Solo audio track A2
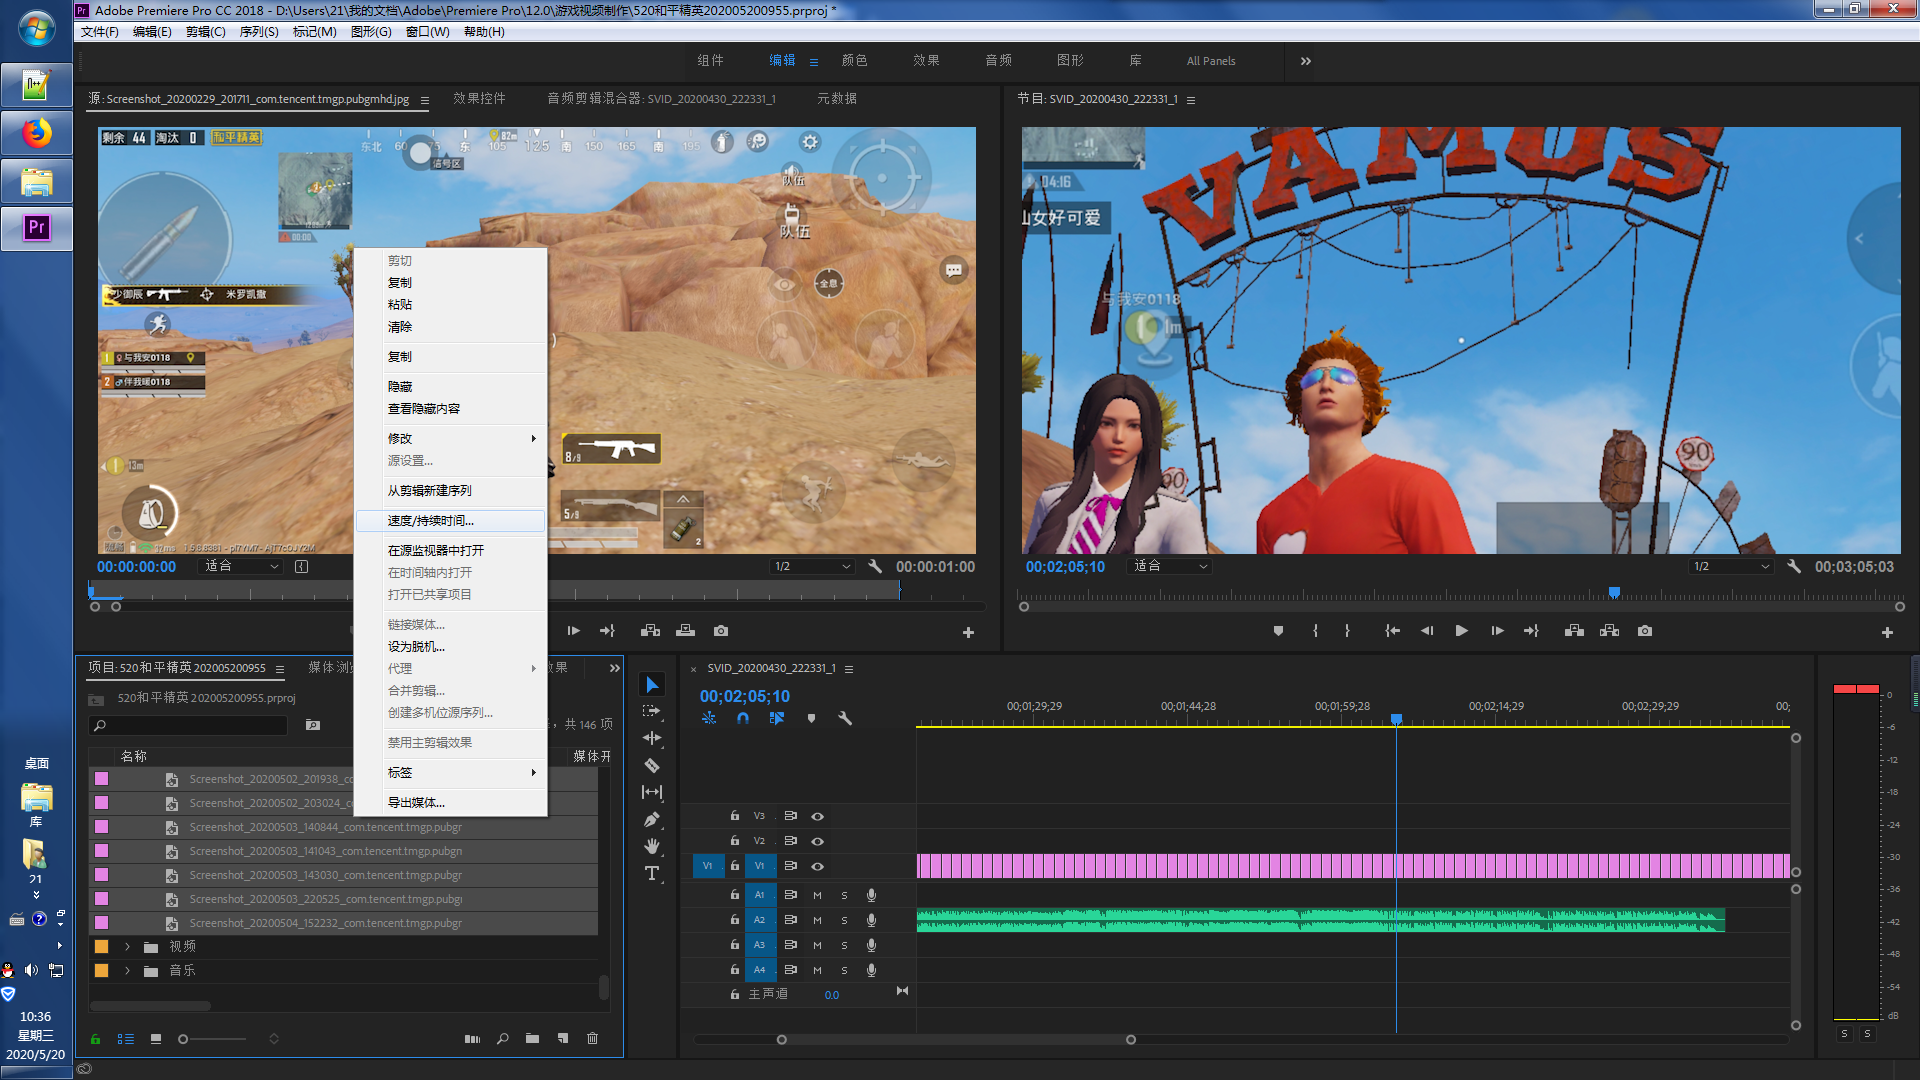 844,920
